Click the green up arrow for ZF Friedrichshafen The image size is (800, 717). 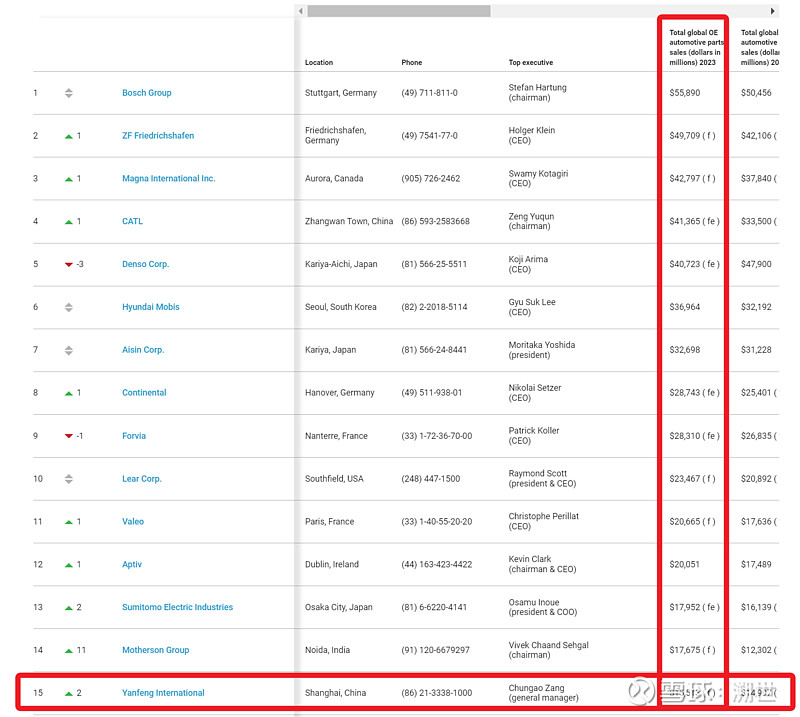click(x=69, y=136)
